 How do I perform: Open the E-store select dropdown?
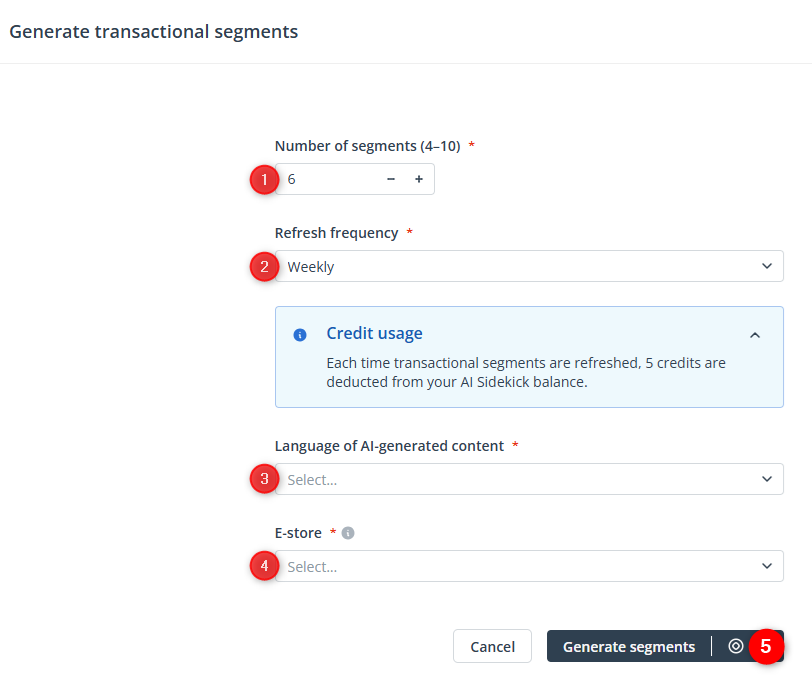(x=529, y=566)
